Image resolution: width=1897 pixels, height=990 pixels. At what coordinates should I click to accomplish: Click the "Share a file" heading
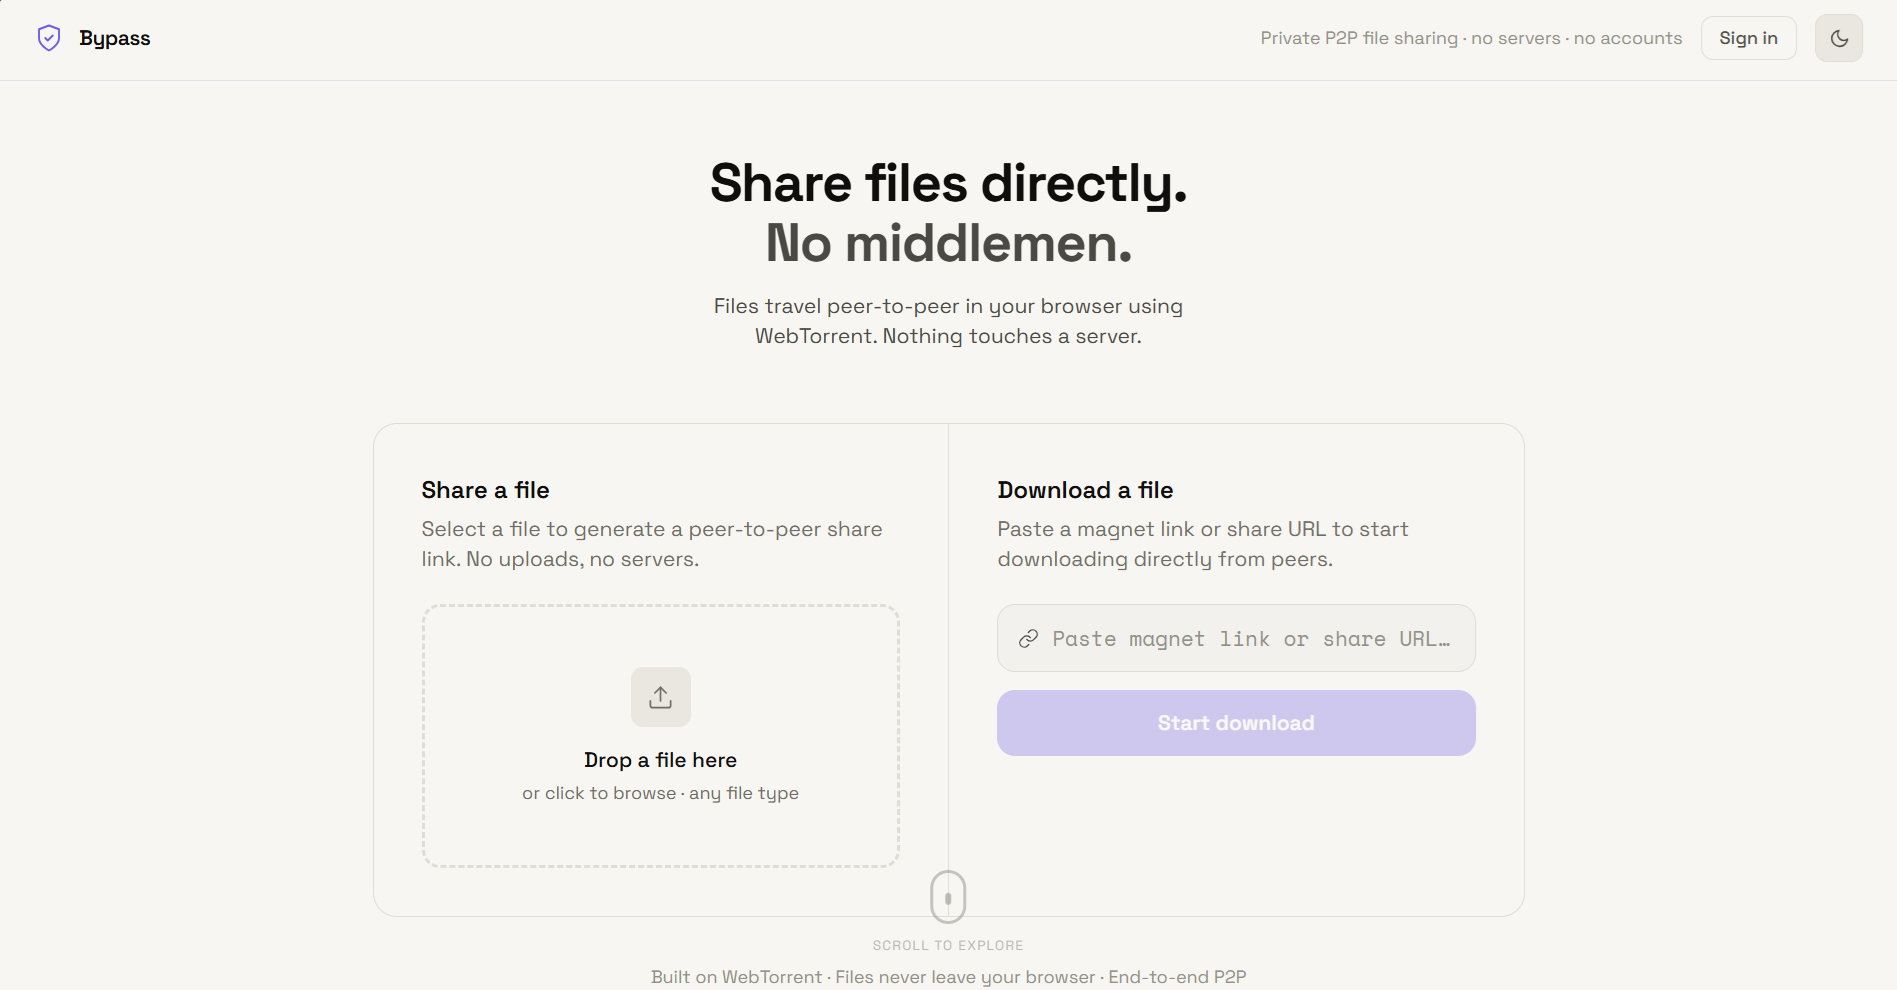(485, 490)
